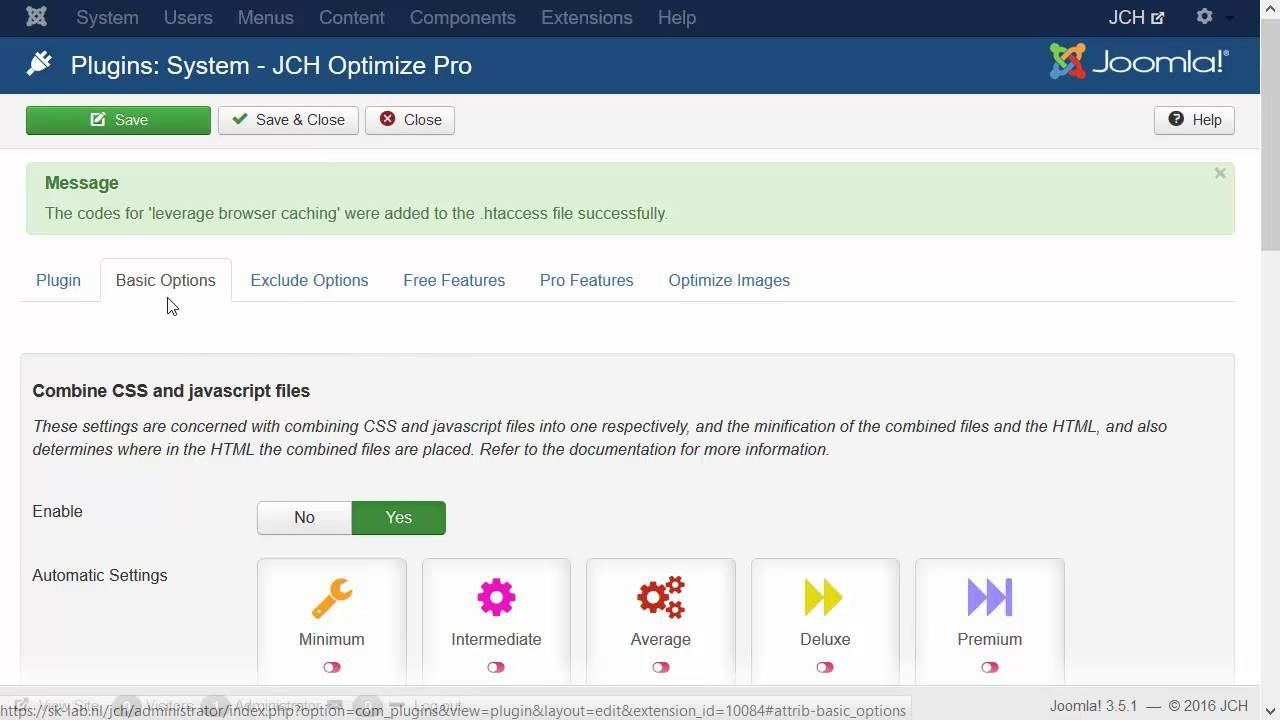Toggle the switch under Intermediate
This screenshot has height=720, width=1280.
tap(496, 667)
